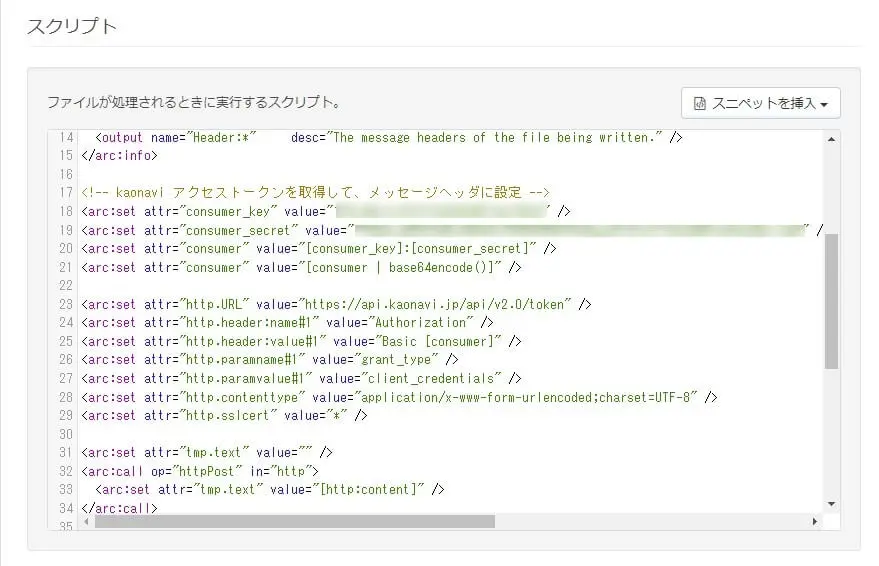879x566 pixels.
Task: Click the kaonavi comment on line 17
Action: [316, 192]
